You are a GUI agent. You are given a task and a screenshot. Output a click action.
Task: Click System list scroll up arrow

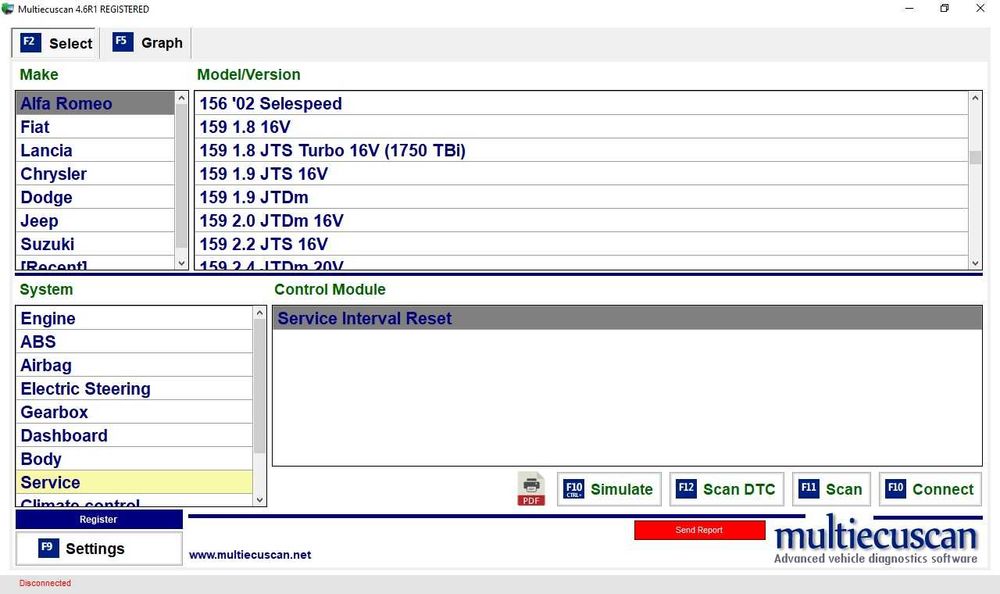coord(260,313)
